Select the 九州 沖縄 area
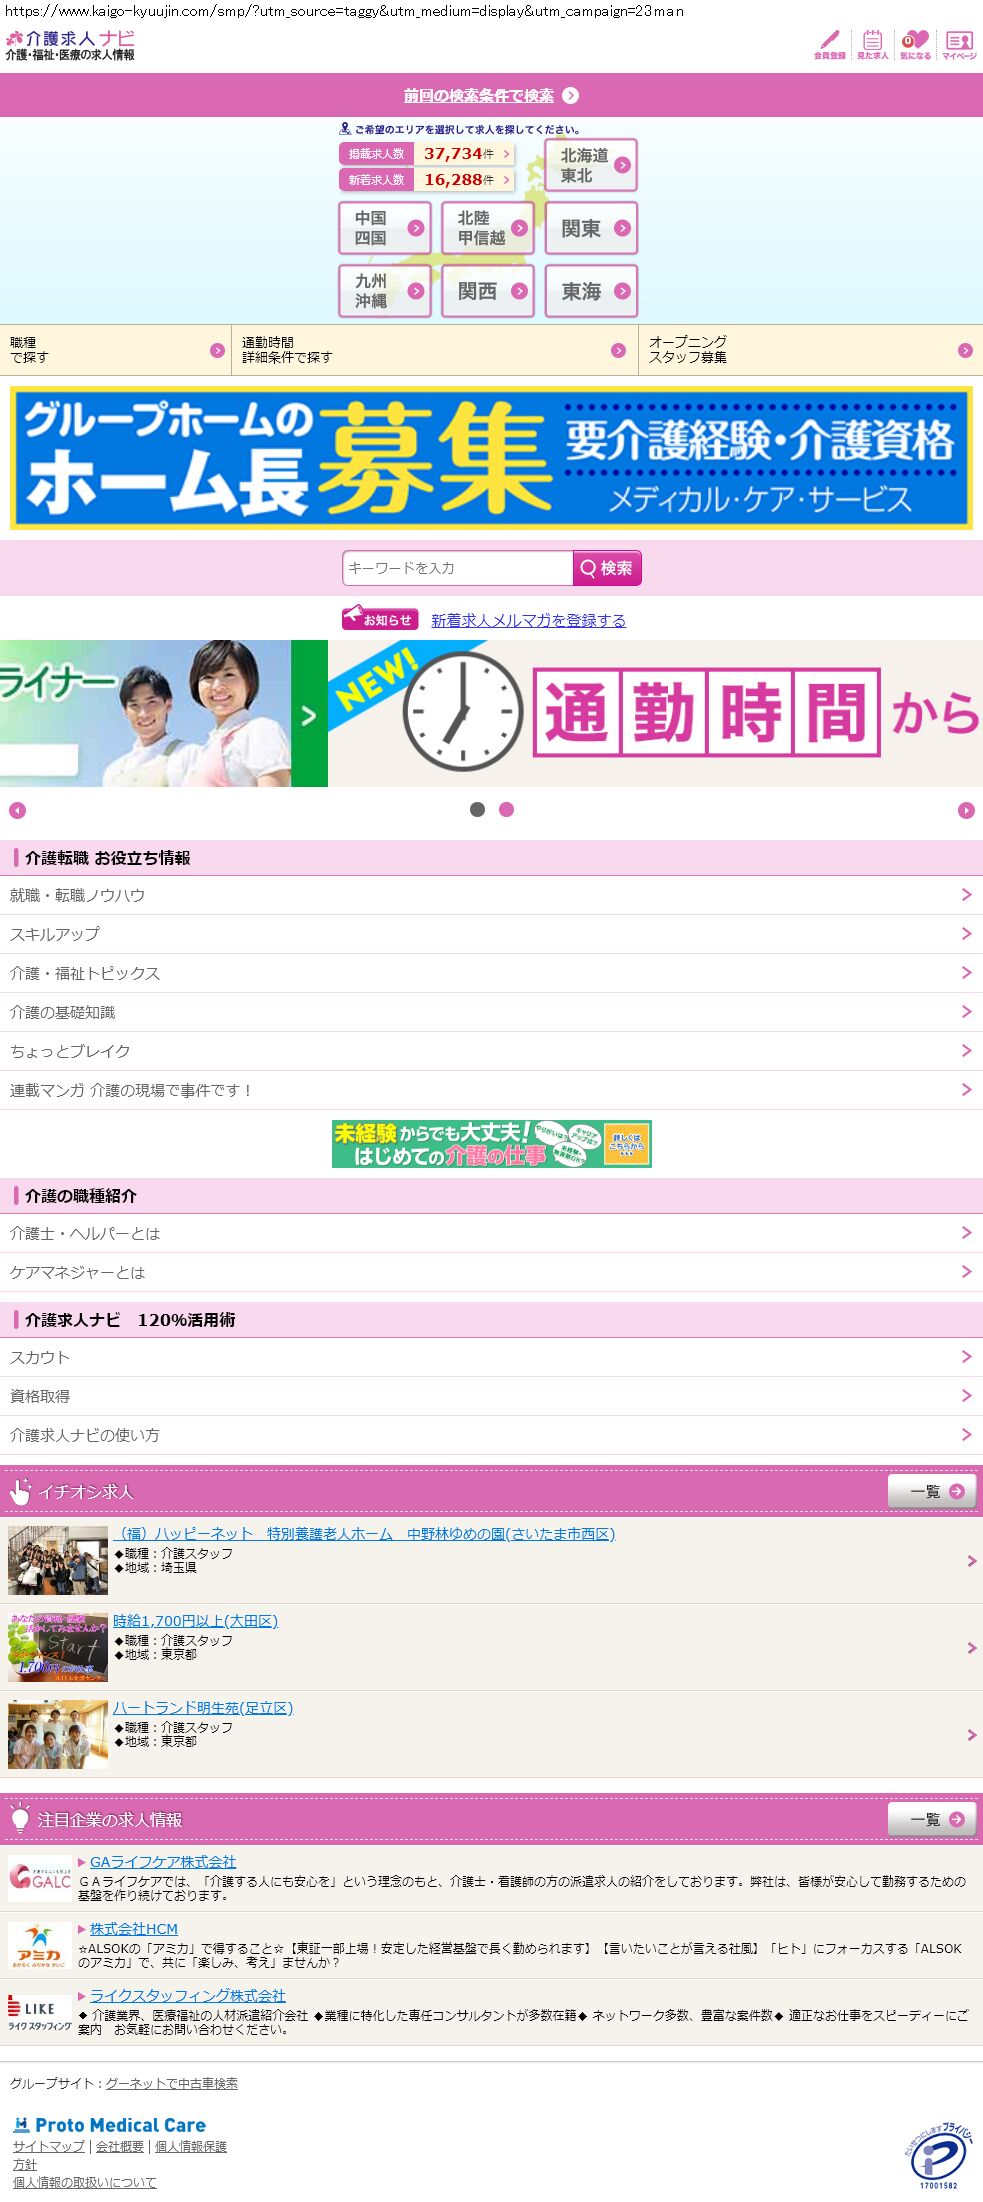This screenshot has height=2202, width=983. point(385,291)
